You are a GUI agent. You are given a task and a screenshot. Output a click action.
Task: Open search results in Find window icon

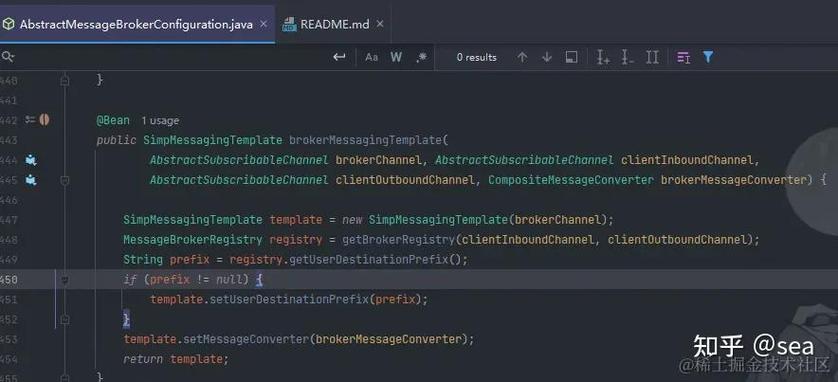pos(571,57)
